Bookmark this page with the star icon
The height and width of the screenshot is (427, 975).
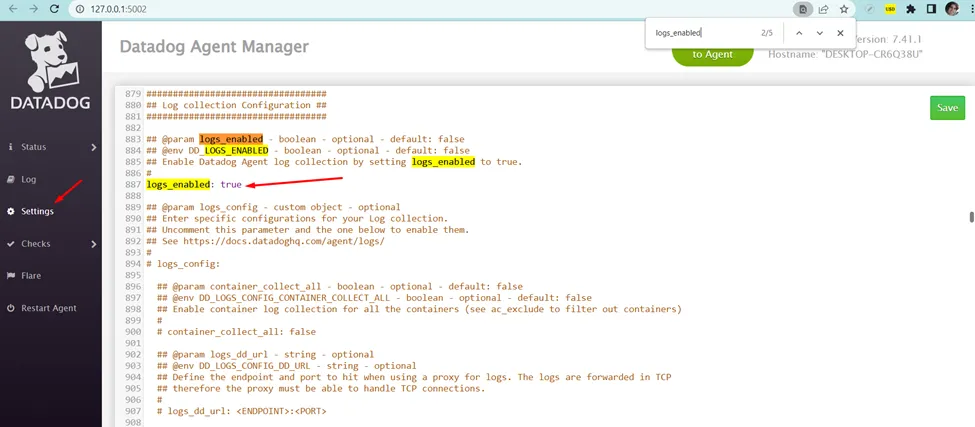click(844, 9)
